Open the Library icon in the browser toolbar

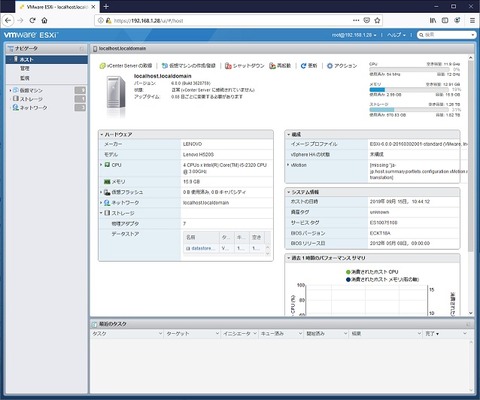point(433,20)
